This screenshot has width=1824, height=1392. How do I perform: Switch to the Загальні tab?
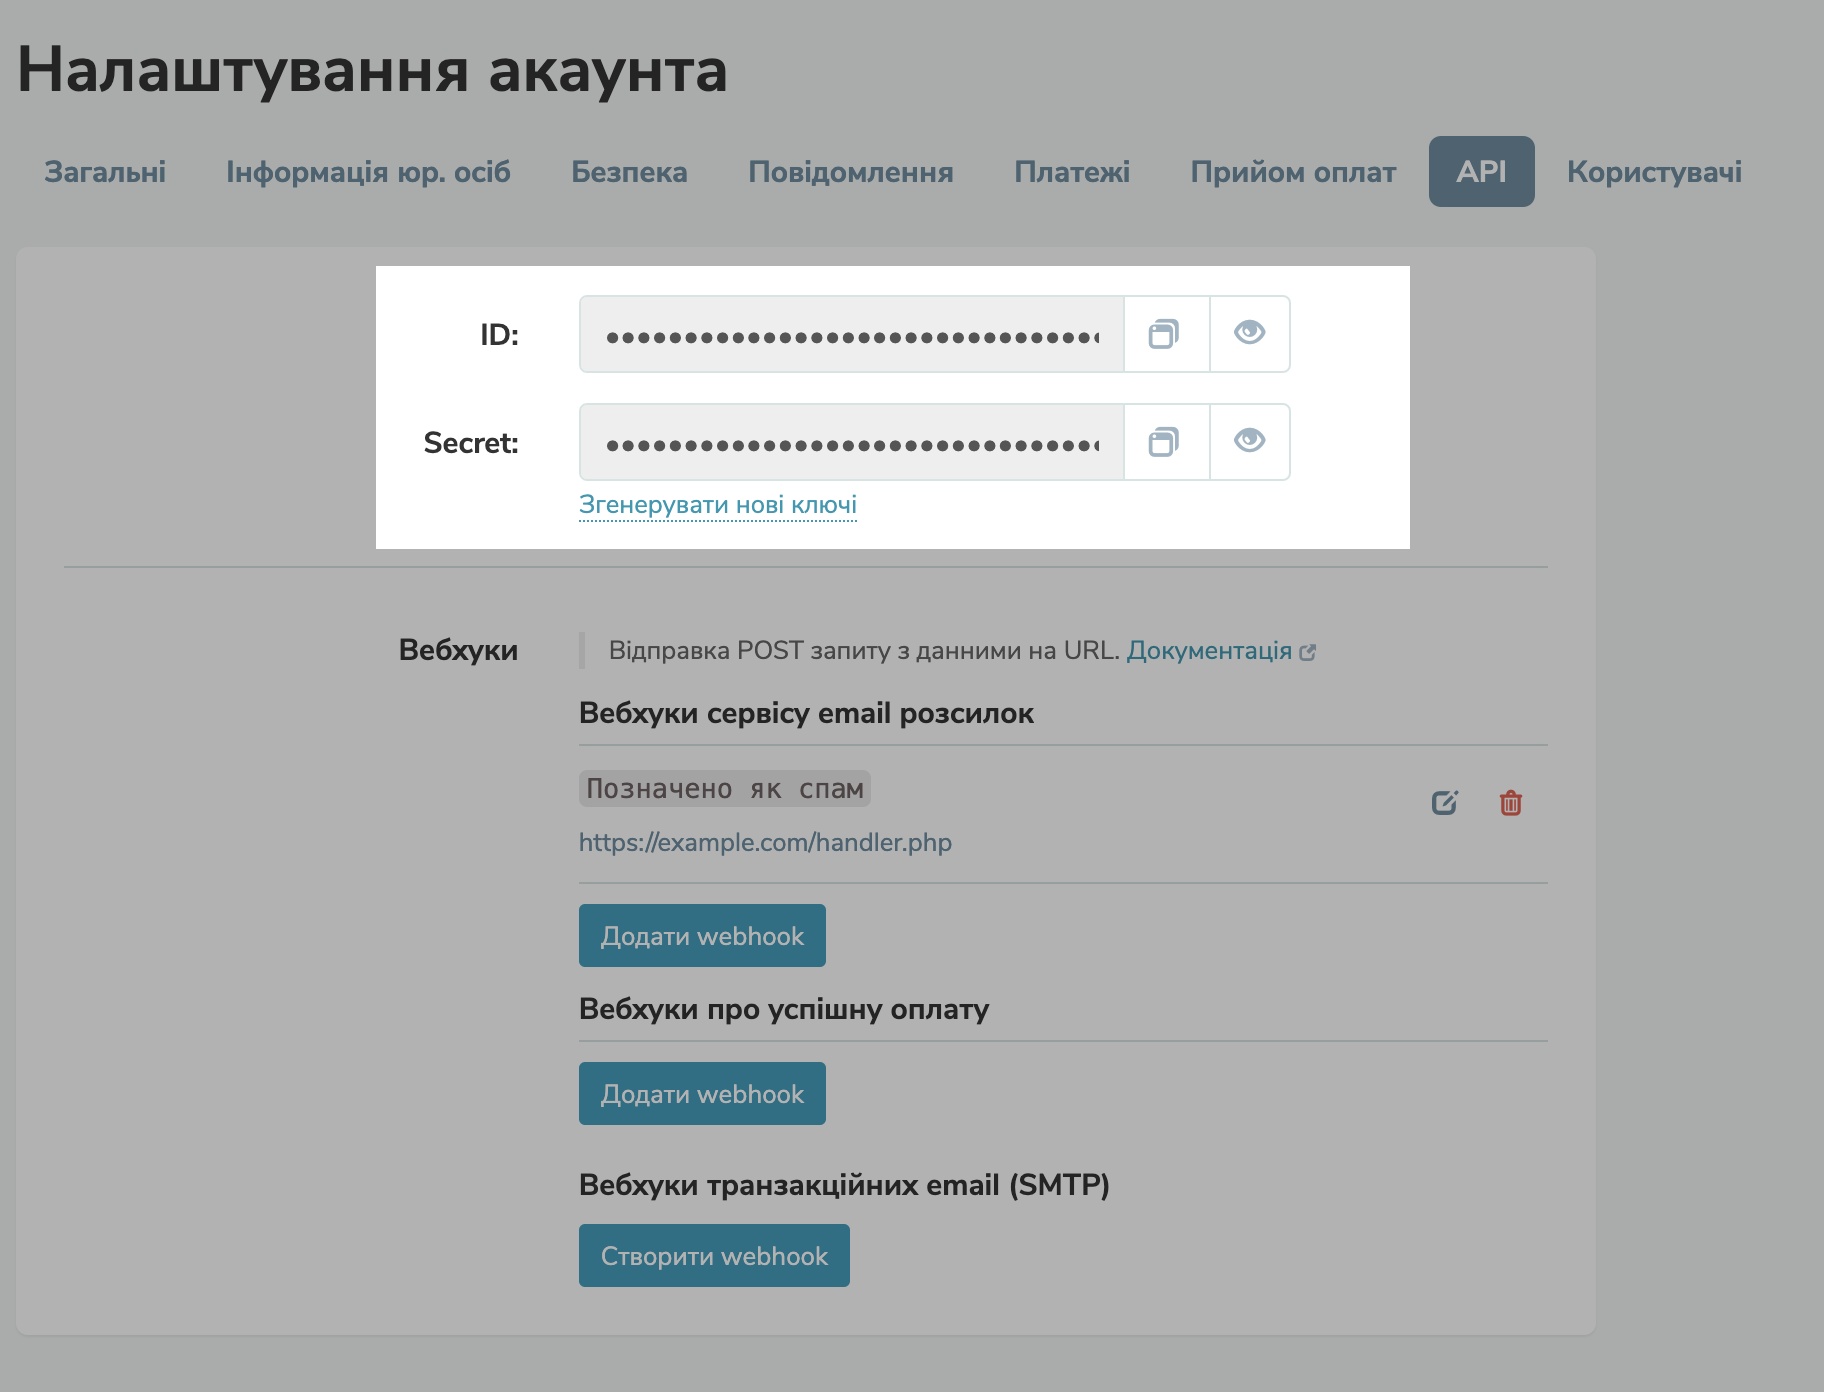[x=104, y=171]
